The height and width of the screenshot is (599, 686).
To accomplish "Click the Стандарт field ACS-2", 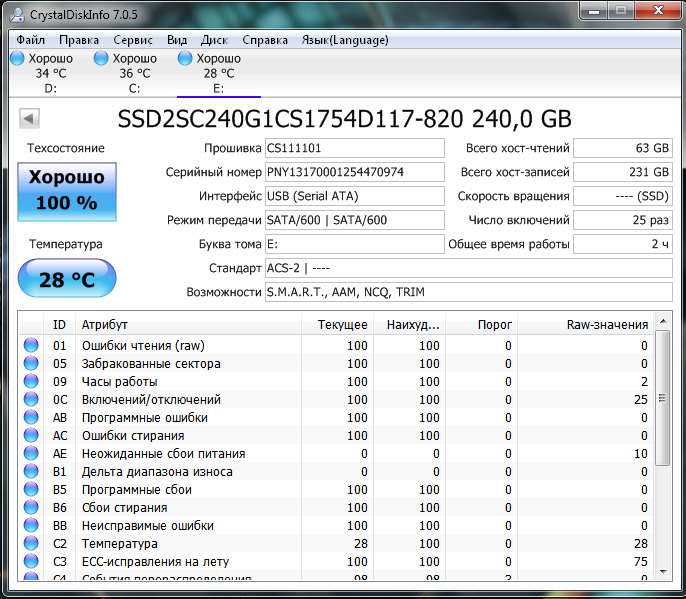I will click(x=469, y=268).
